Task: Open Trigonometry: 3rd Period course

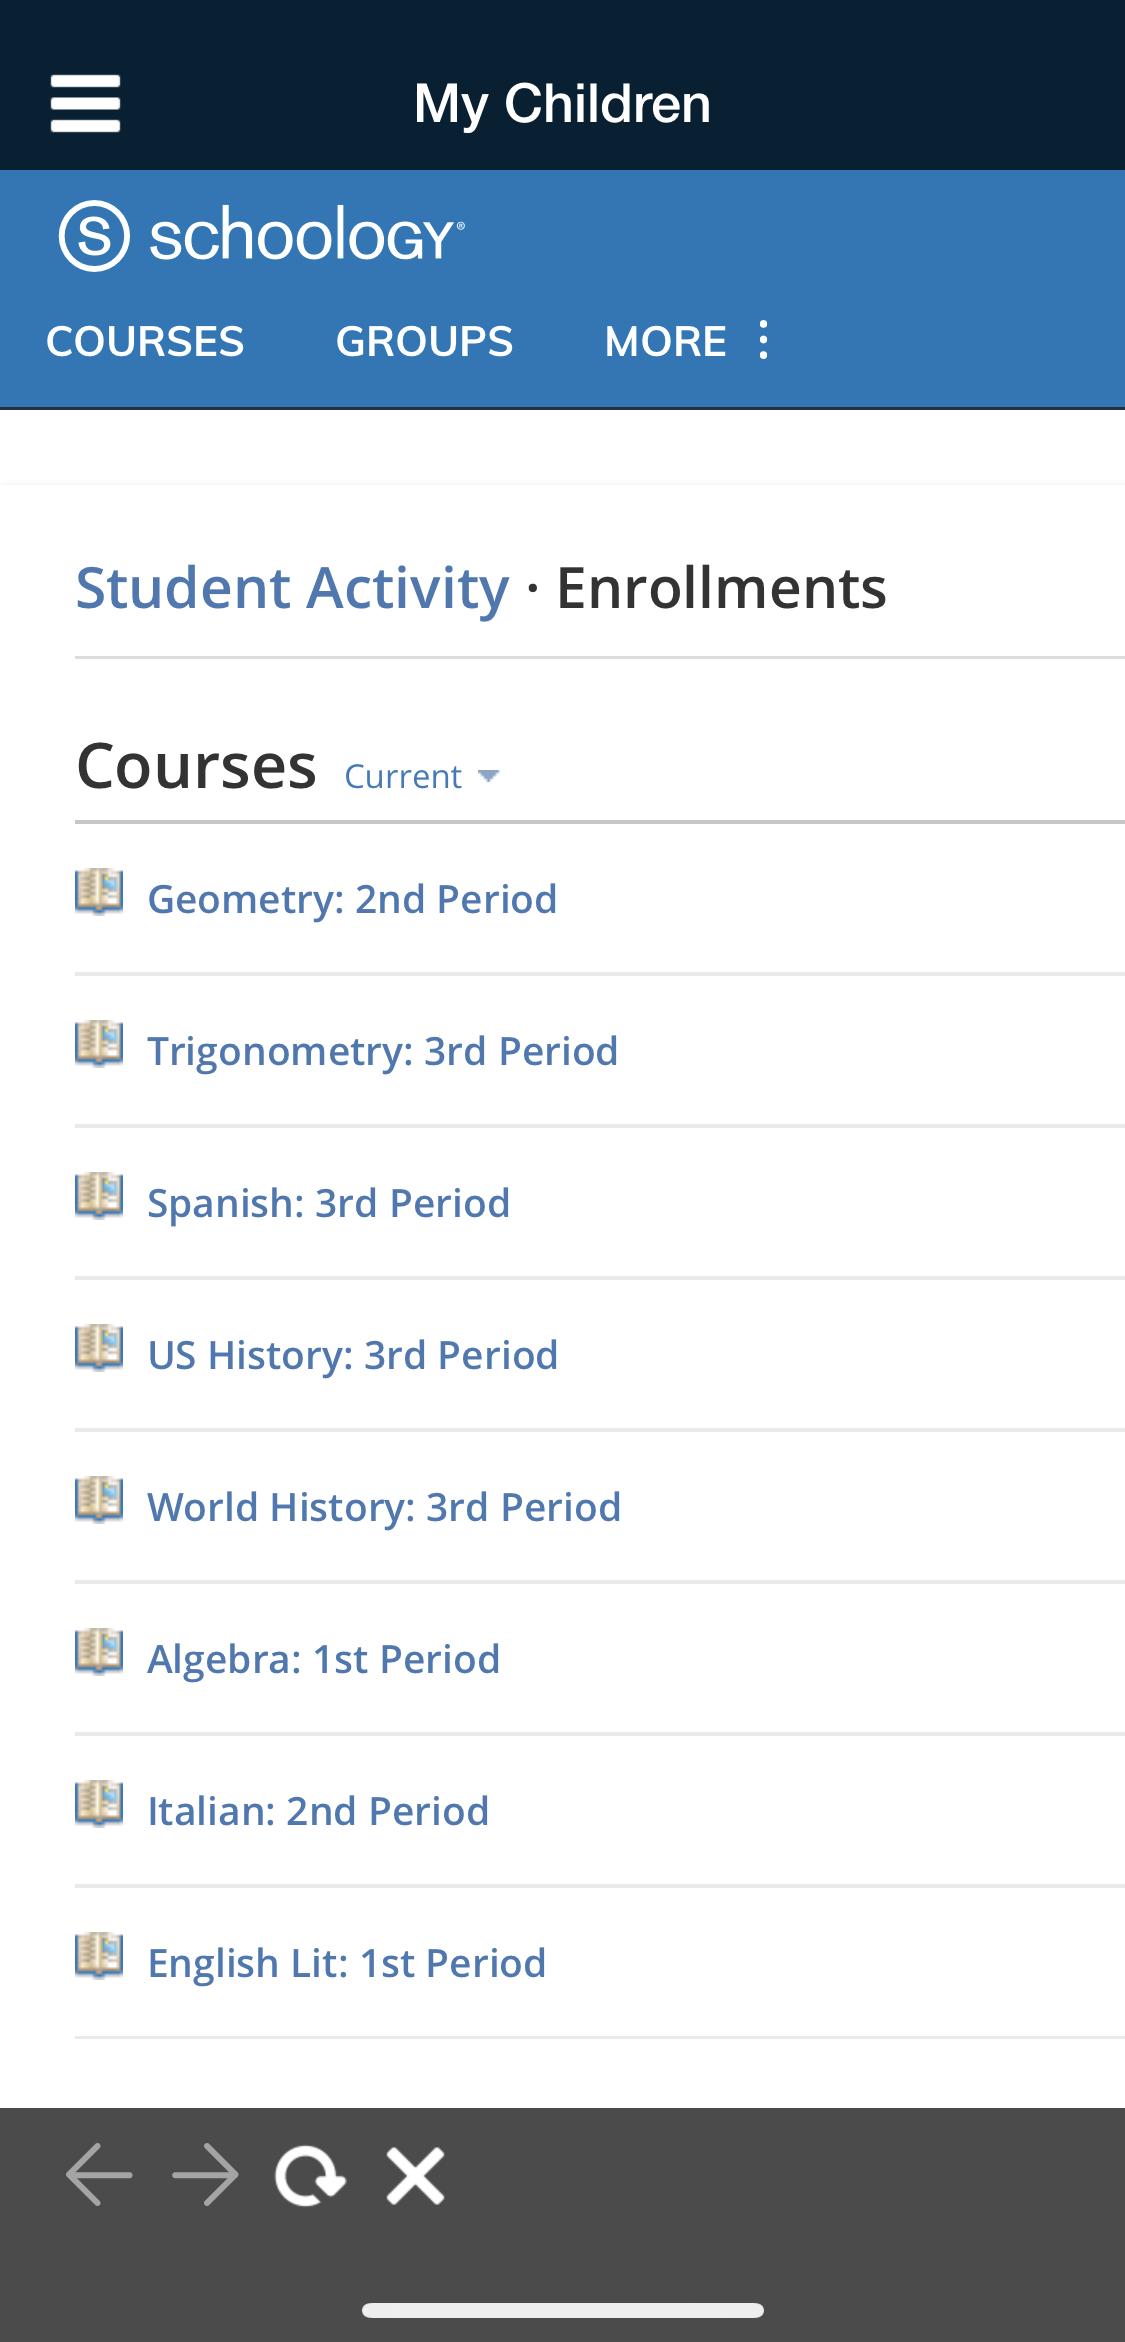Action: pyautogui.click(x=382, y=1051)
